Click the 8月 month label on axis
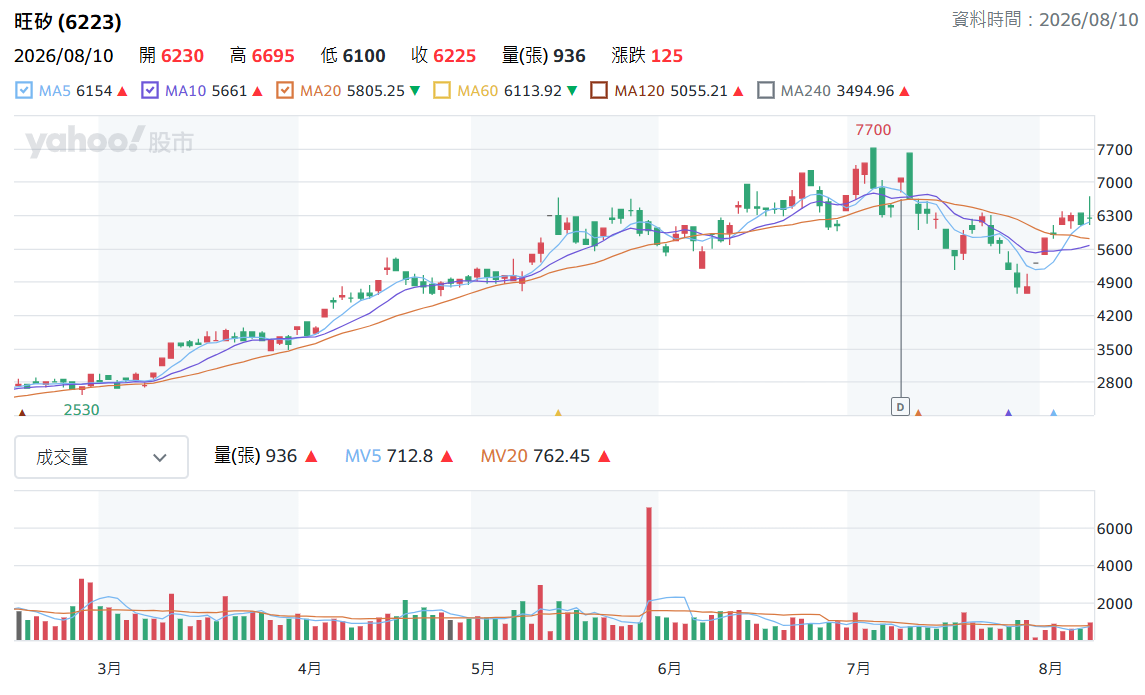Image resolution: width=1145 pixels, height=695 pixels. pyautogui.click(x=1051, y=668)
